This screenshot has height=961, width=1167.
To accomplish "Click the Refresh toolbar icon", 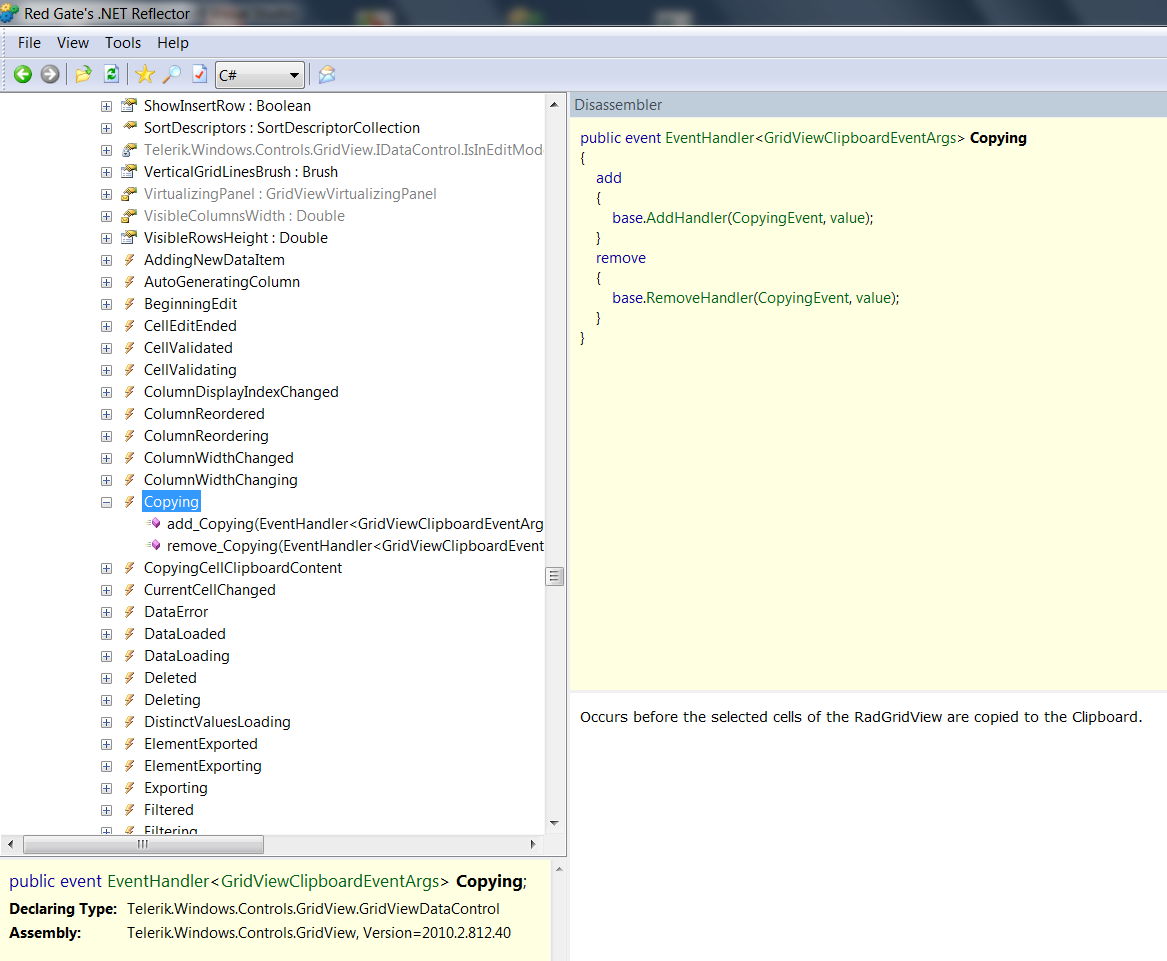I will tap(112, 74).
